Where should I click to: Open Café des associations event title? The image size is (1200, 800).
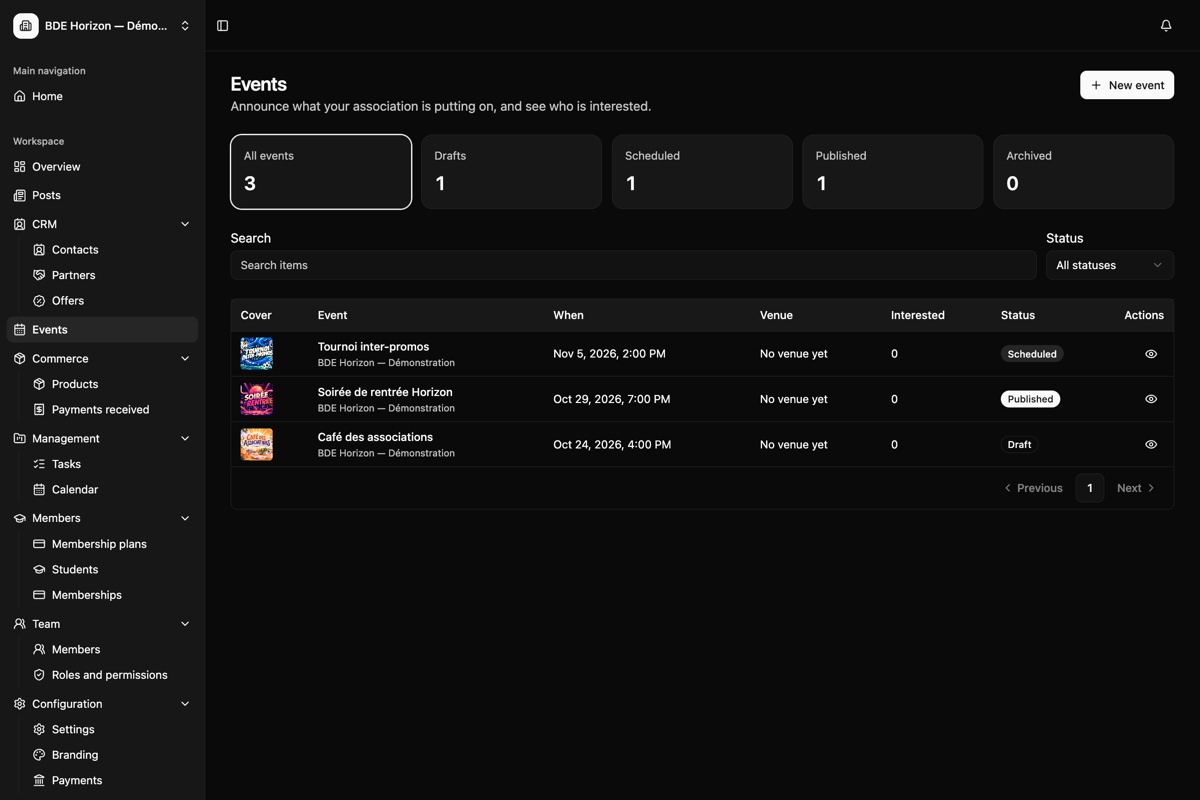point(375,437)
